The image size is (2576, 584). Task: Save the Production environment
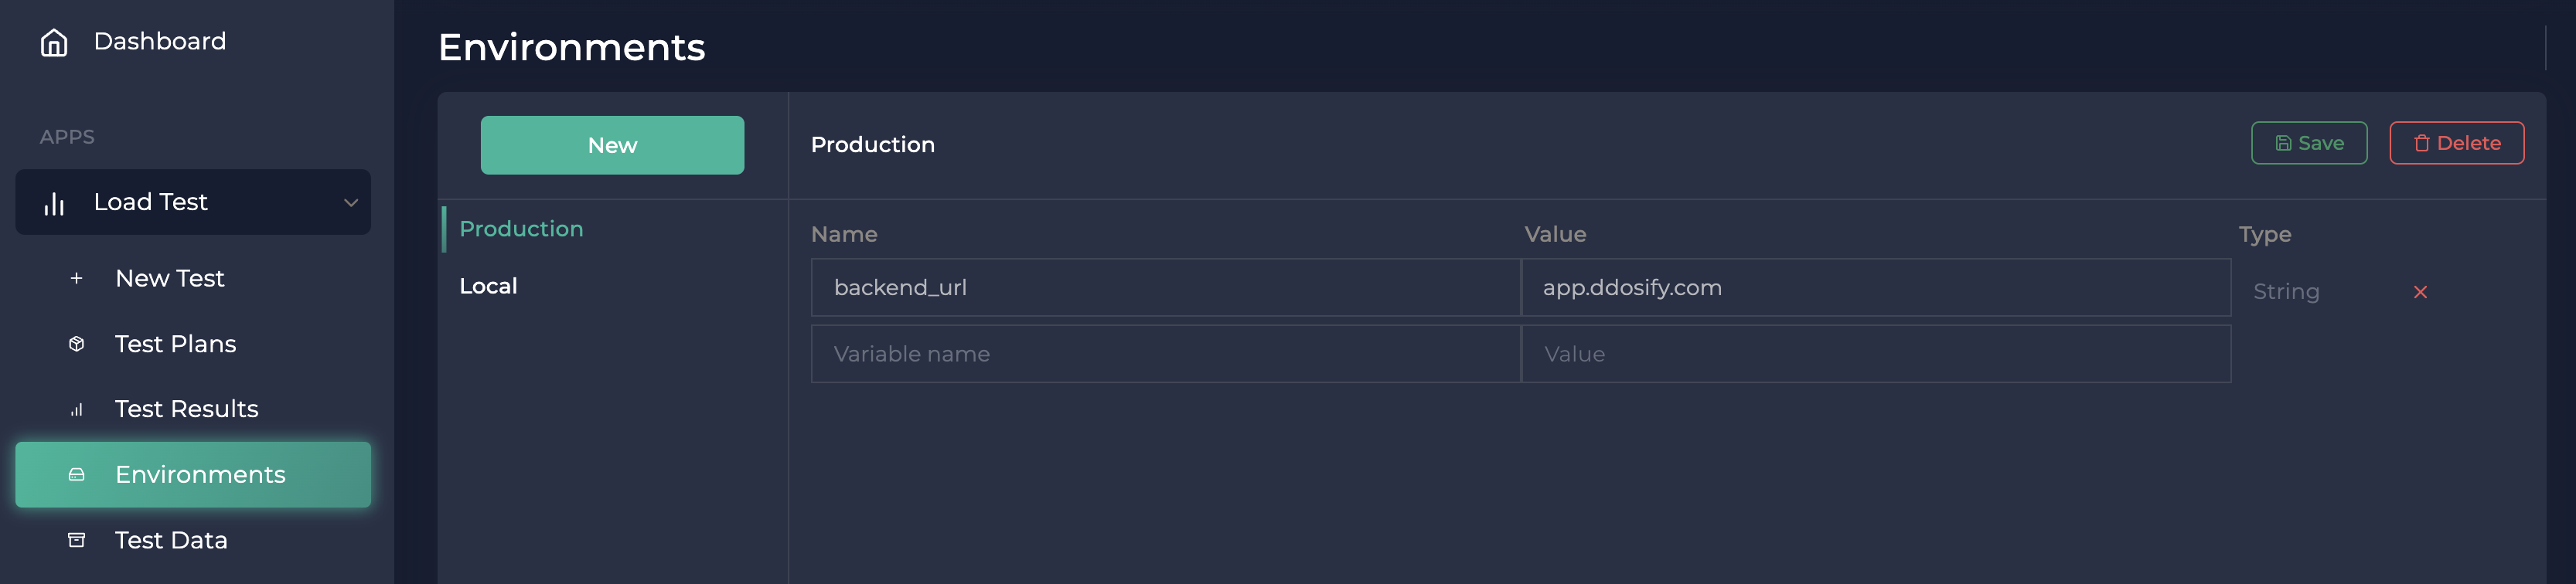[2310, 142]
